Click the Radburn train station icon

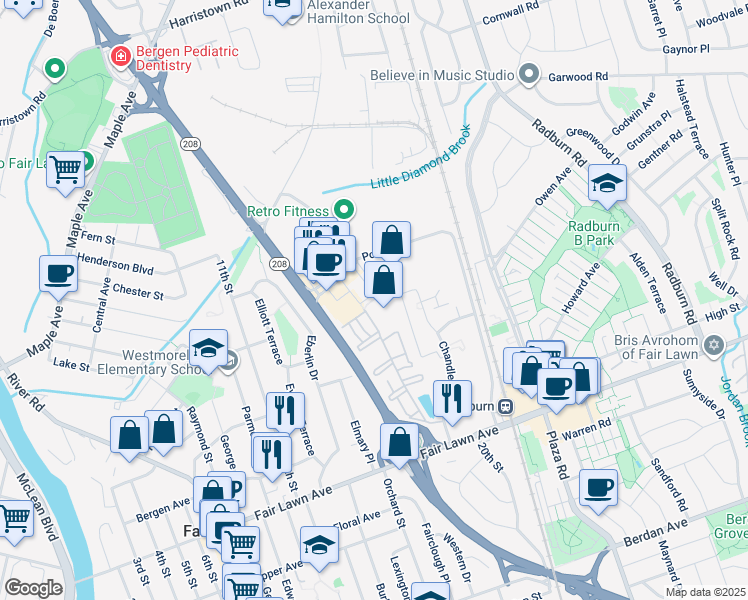[506, 406]
